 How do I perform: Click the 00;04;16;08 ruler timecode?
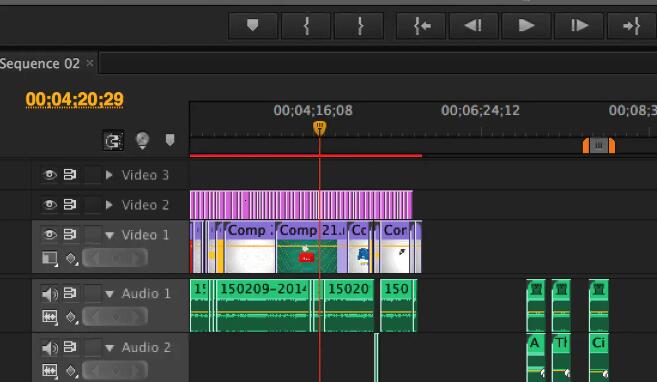pyautogui.click(x=313, y=111)
